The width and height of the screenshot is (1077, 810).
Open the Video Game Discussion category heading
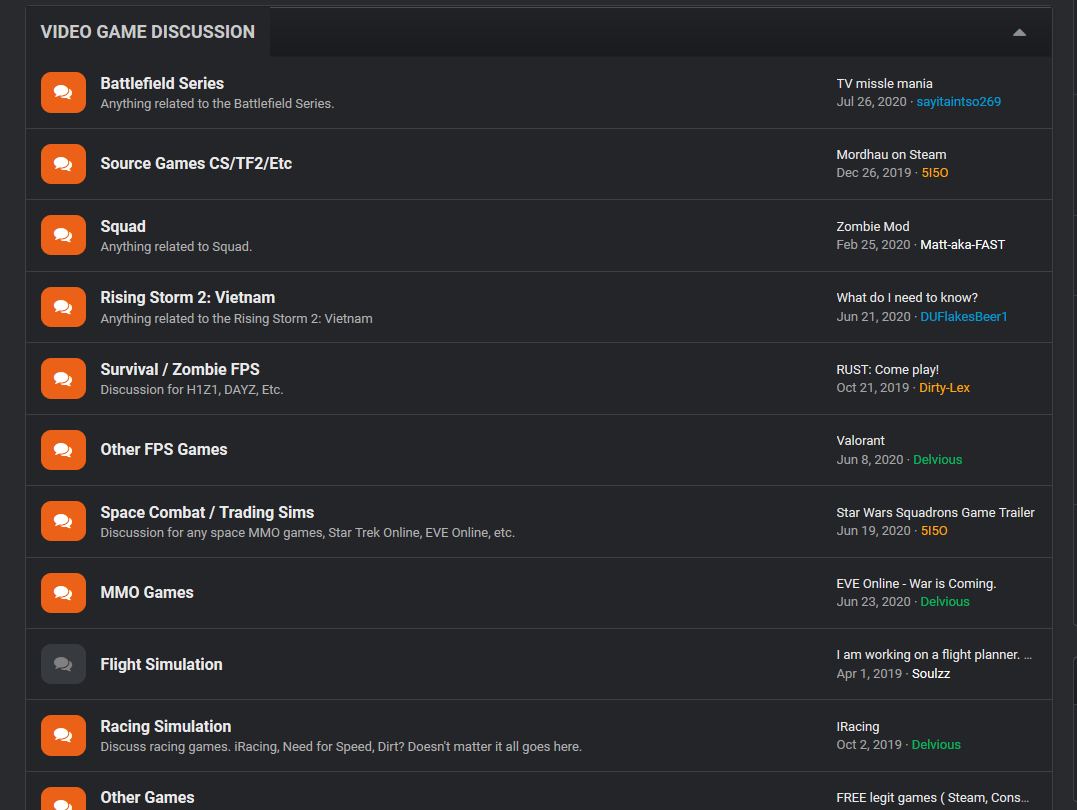[x=148, y=32]
